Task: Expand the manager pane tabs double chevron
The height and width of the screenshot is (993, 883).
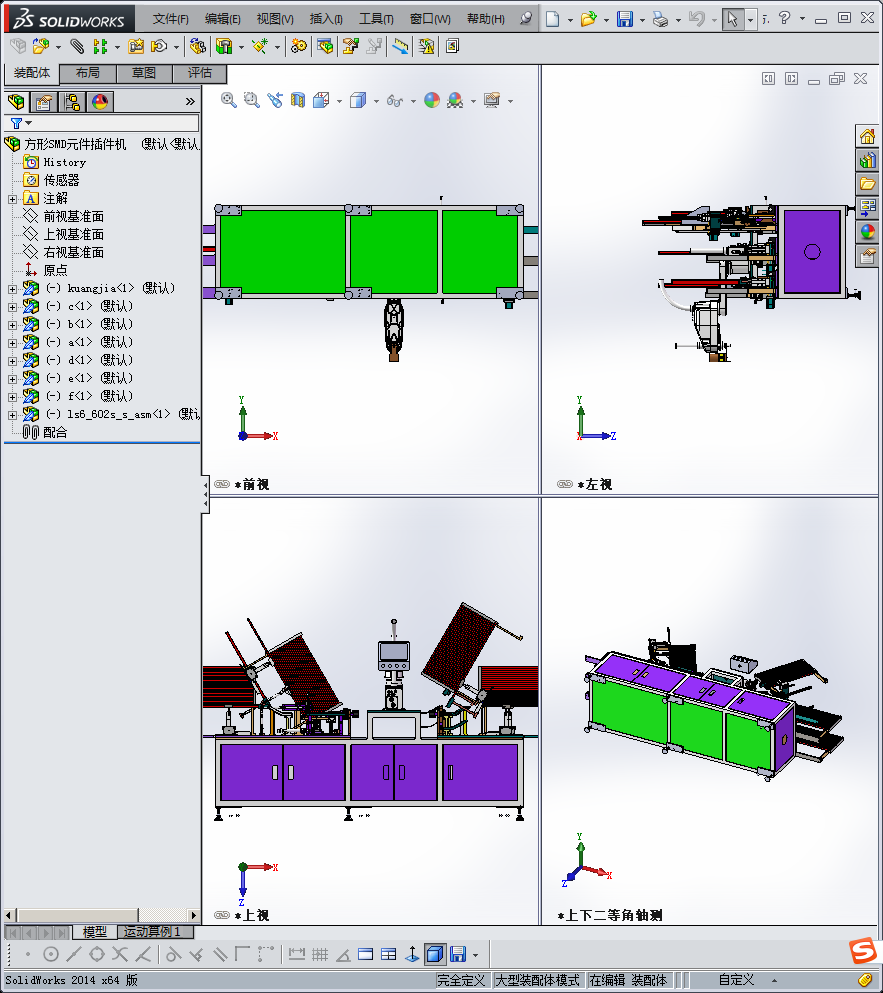Action: (190, 101)
